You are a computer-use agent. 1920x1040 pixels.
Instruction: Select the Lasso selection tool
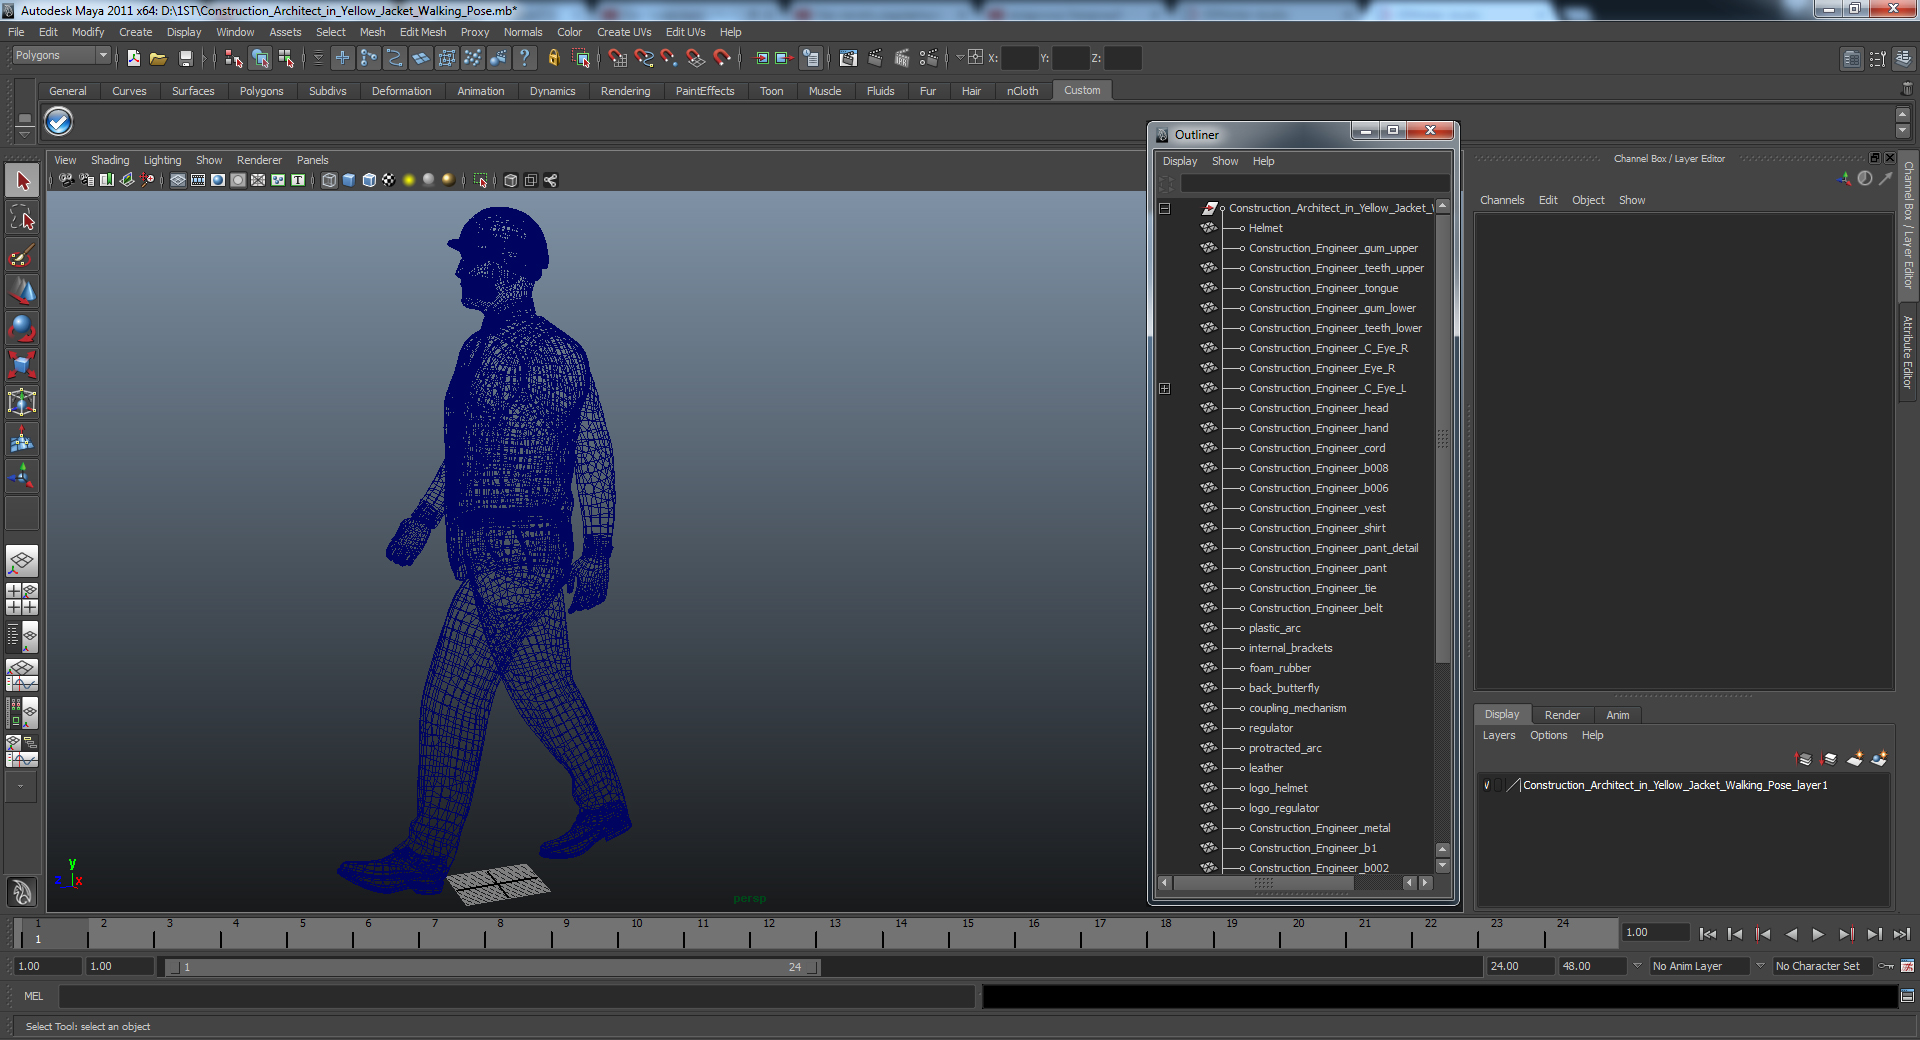22,218
